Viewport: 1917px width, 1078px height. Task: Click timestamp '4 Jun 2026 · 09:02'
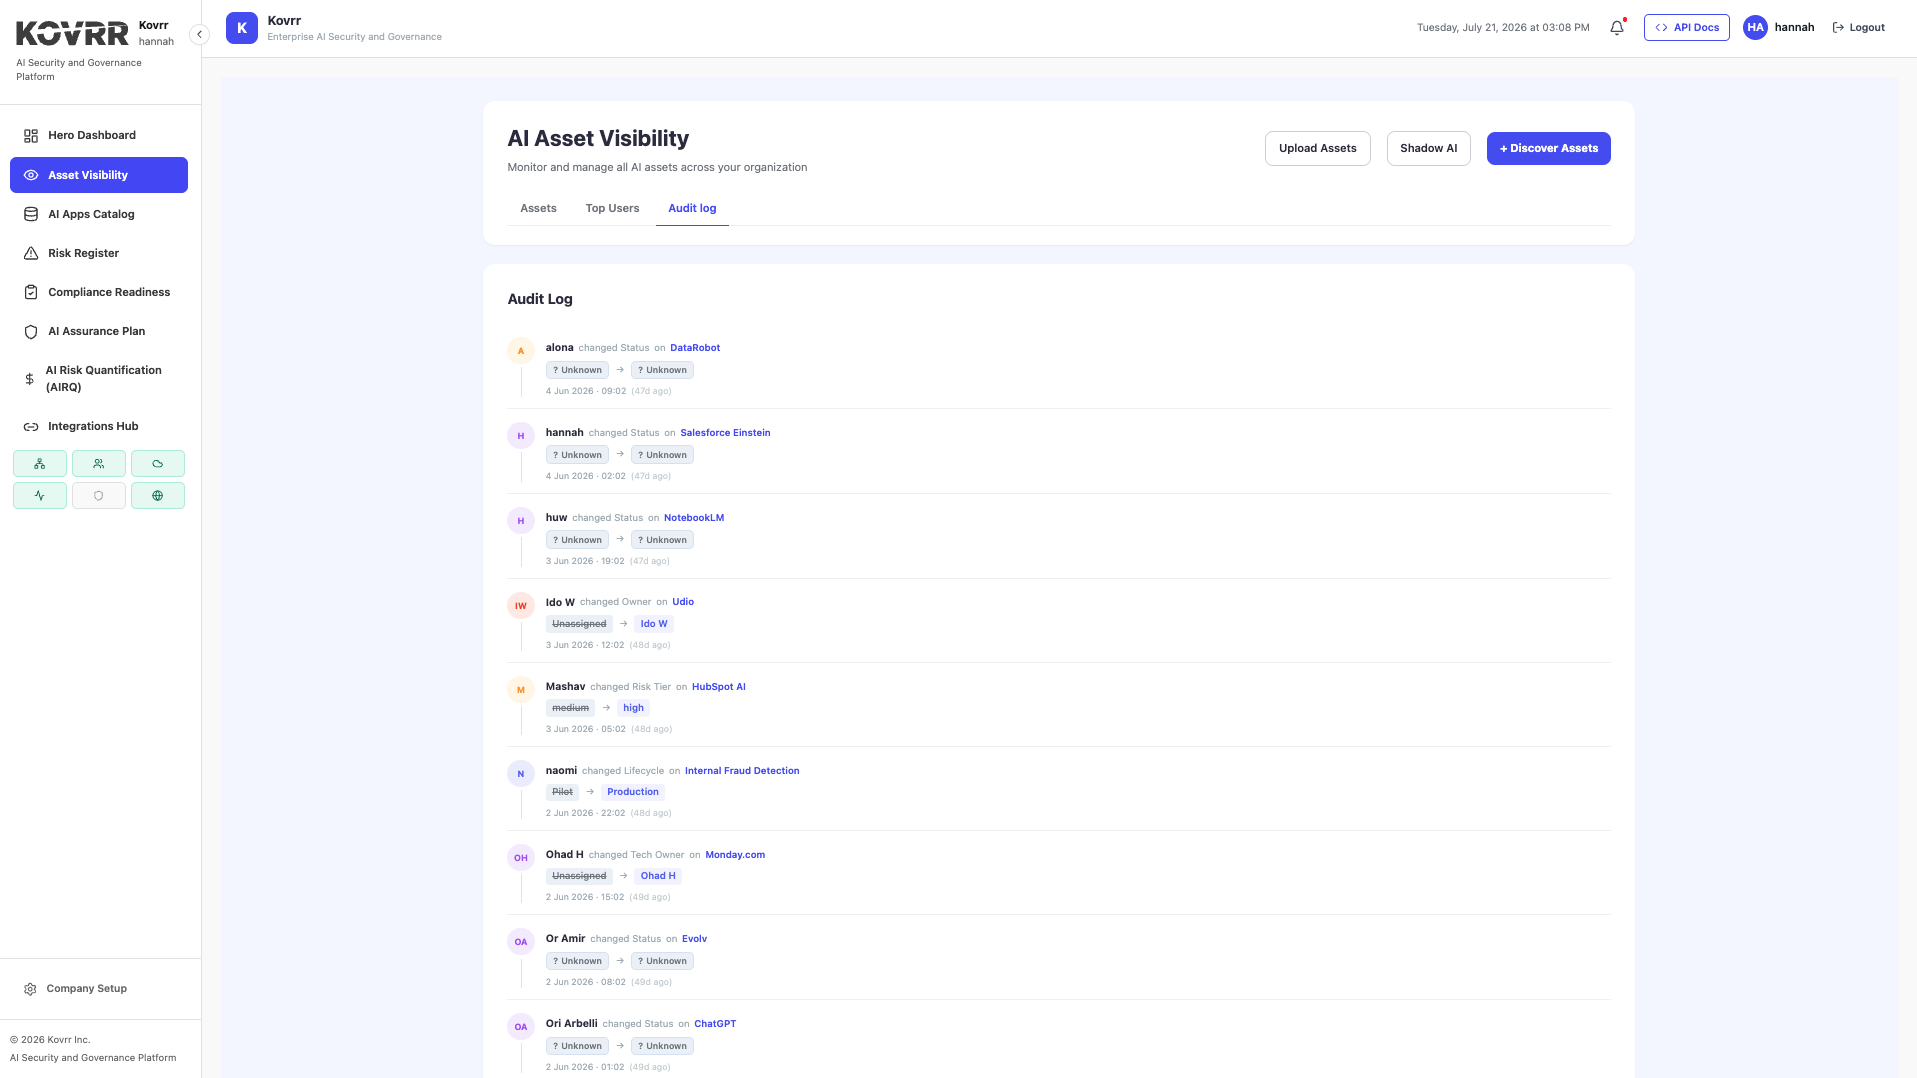(586, 391)
